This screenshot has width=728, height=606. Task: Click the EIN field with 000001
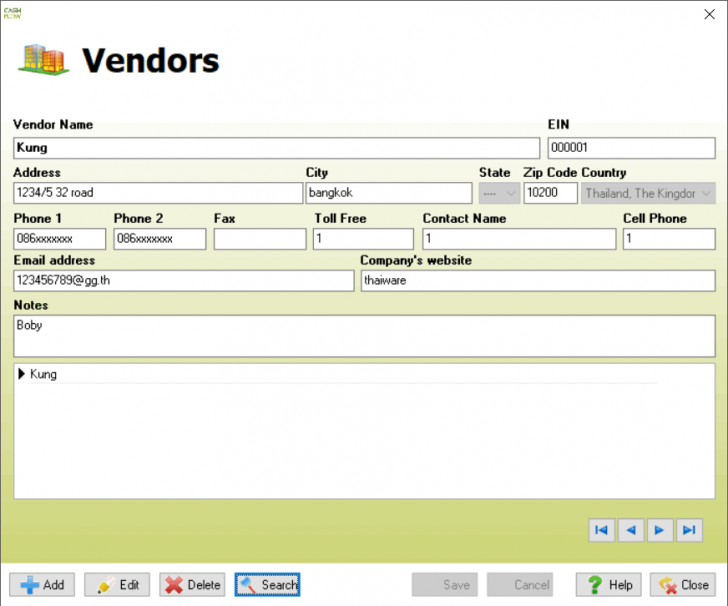point(631,148)
